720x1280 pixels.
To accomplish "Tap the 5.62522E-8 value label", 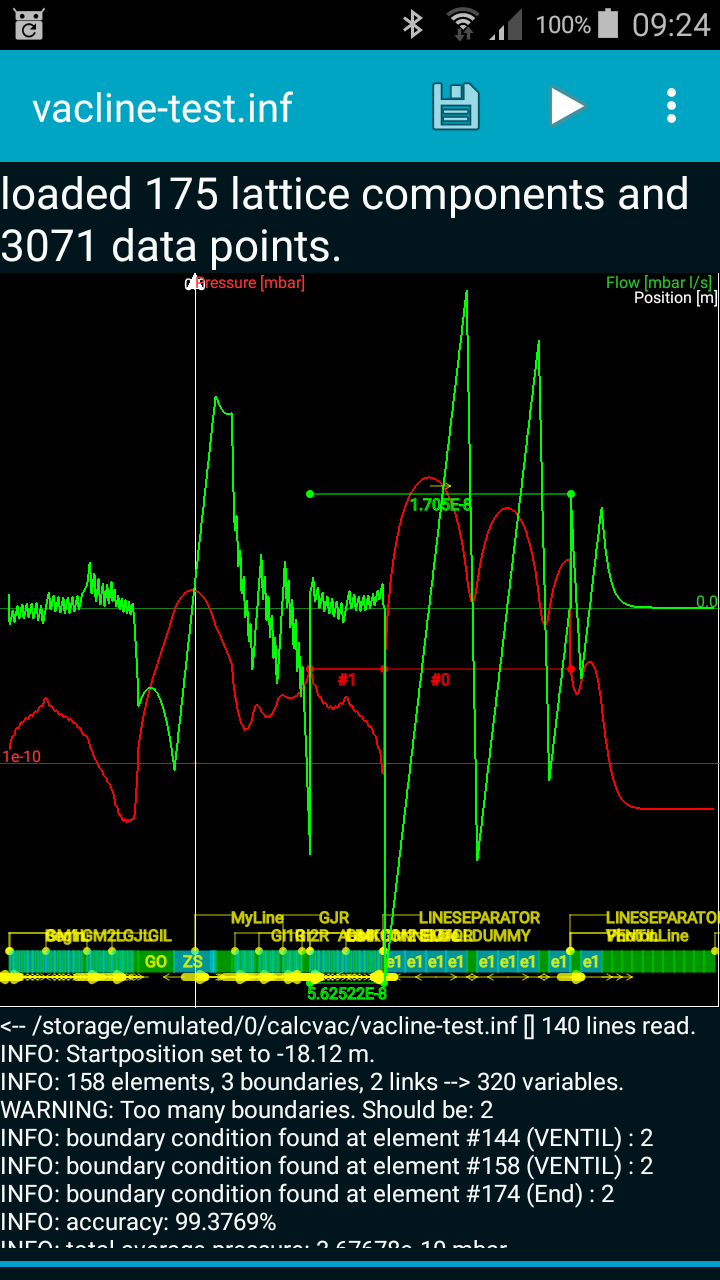I will coord(347,994).
